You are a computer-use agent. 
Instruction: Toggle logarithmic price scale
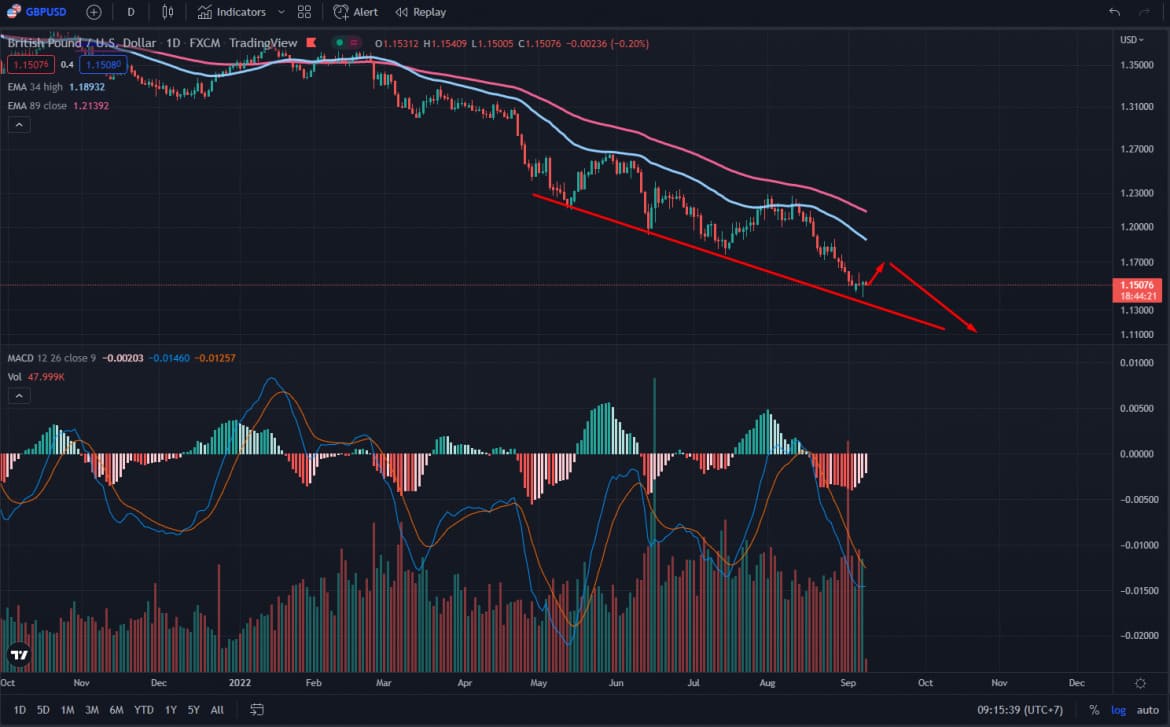[1119, 709]
